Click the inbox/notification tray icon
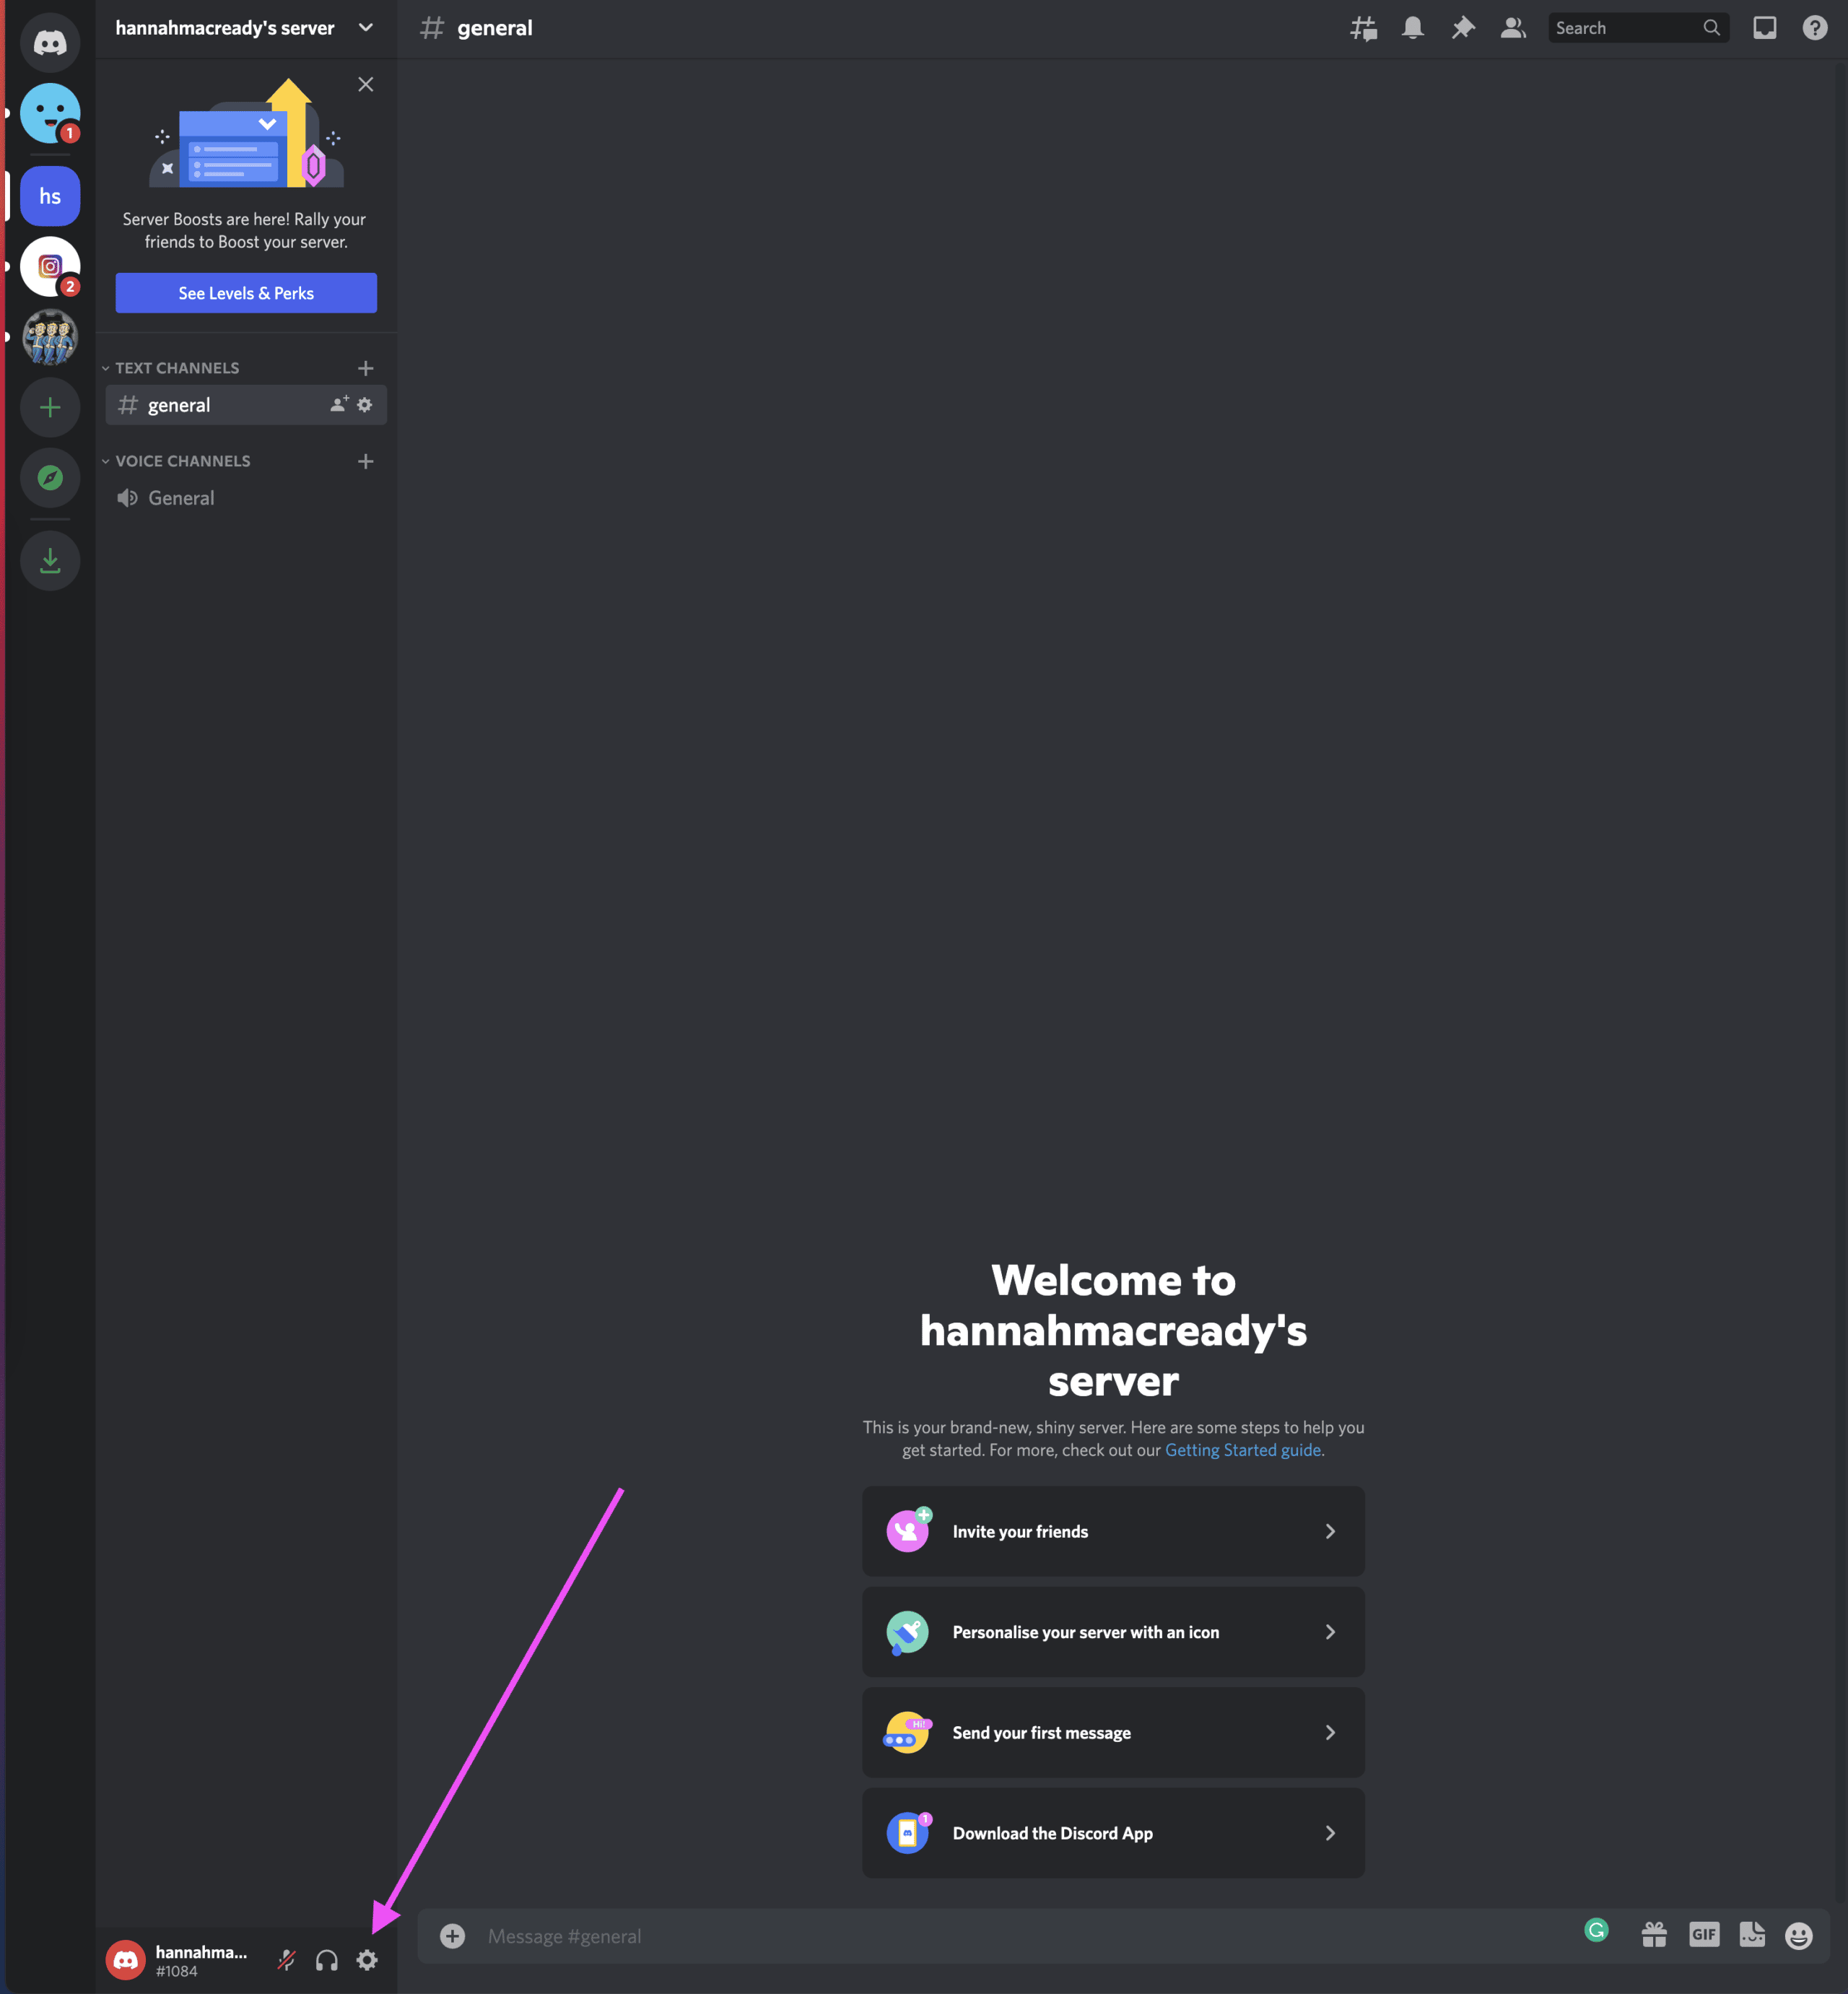1848x1994 pixels. 1766,27
